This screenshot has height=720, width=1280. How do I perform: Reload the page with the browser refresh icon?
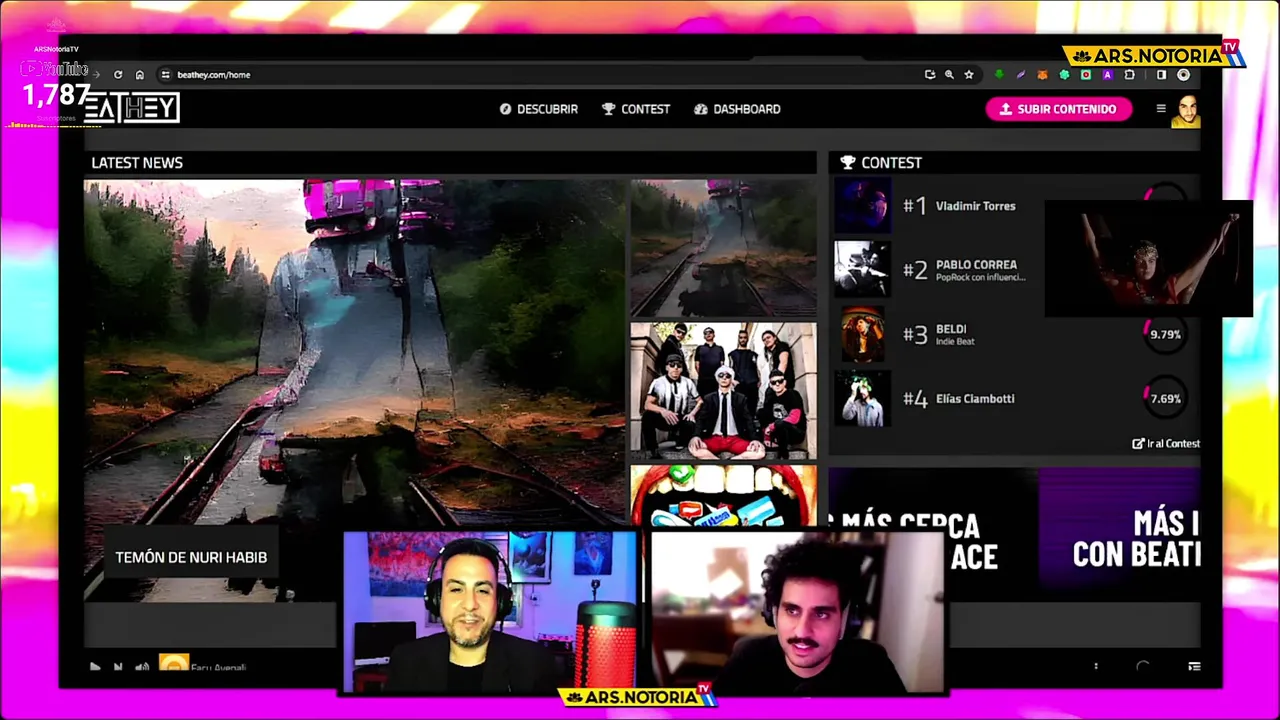tap(118, 74)
